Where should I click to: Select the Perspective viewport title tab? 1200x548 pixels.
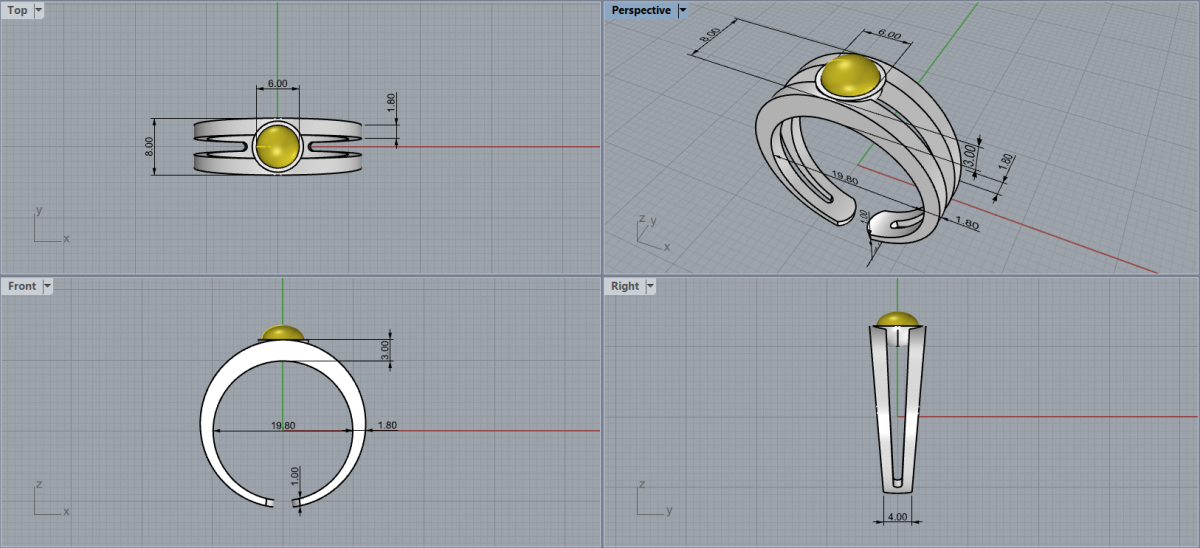641,11
